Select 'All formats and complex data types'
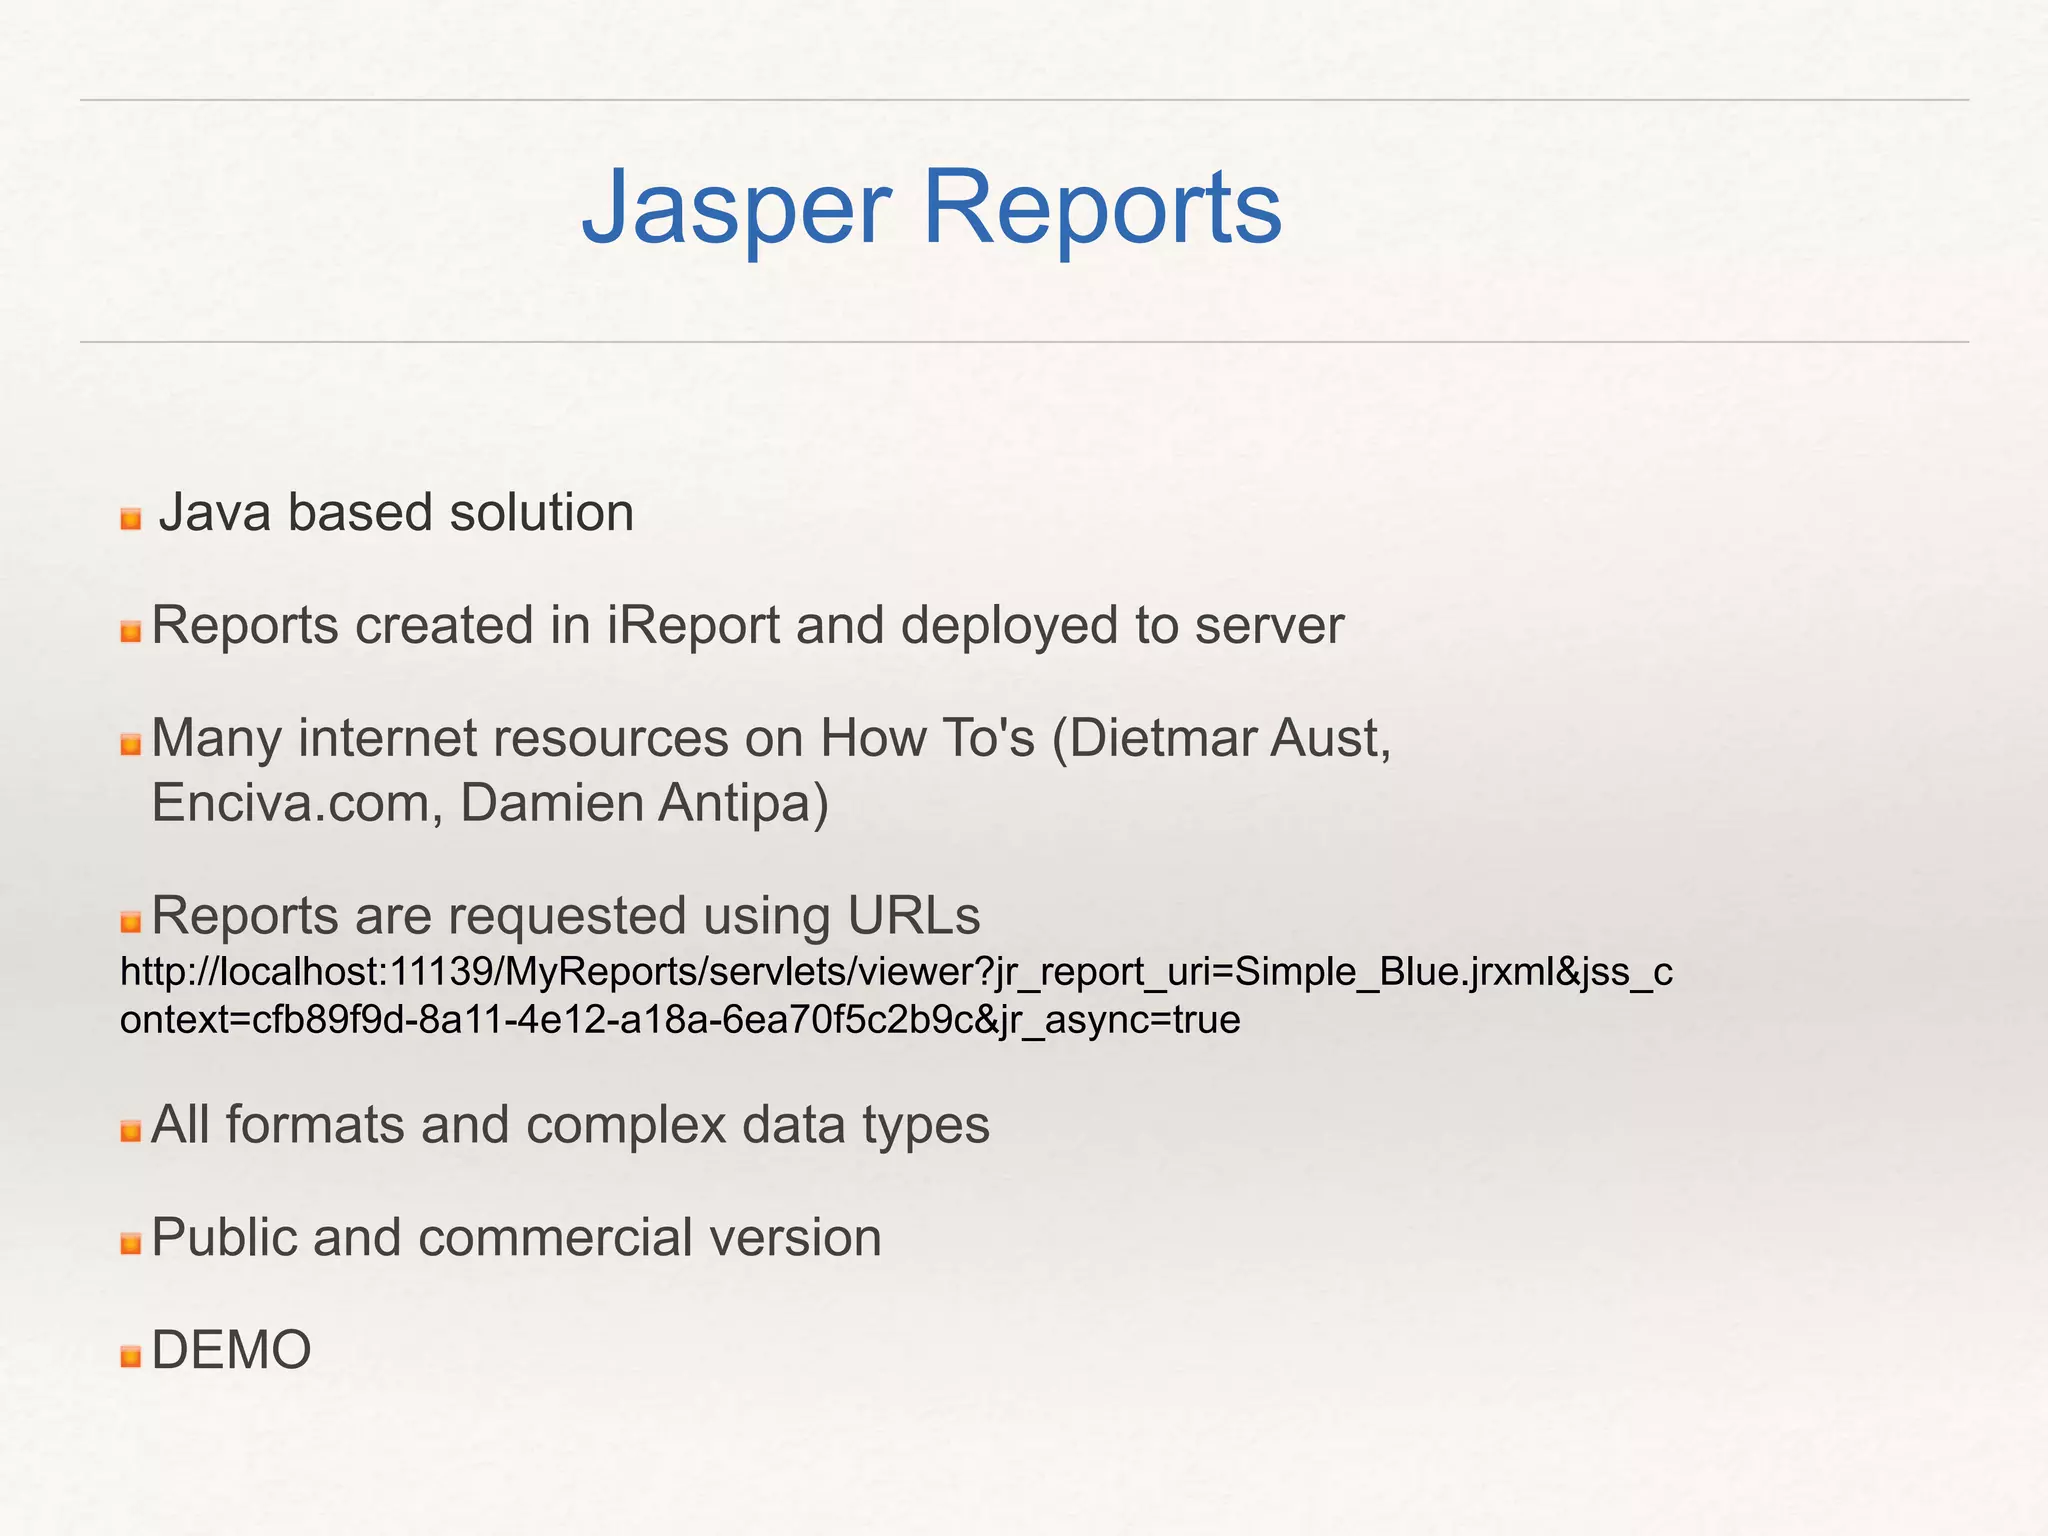 (x=570, y=1126)
